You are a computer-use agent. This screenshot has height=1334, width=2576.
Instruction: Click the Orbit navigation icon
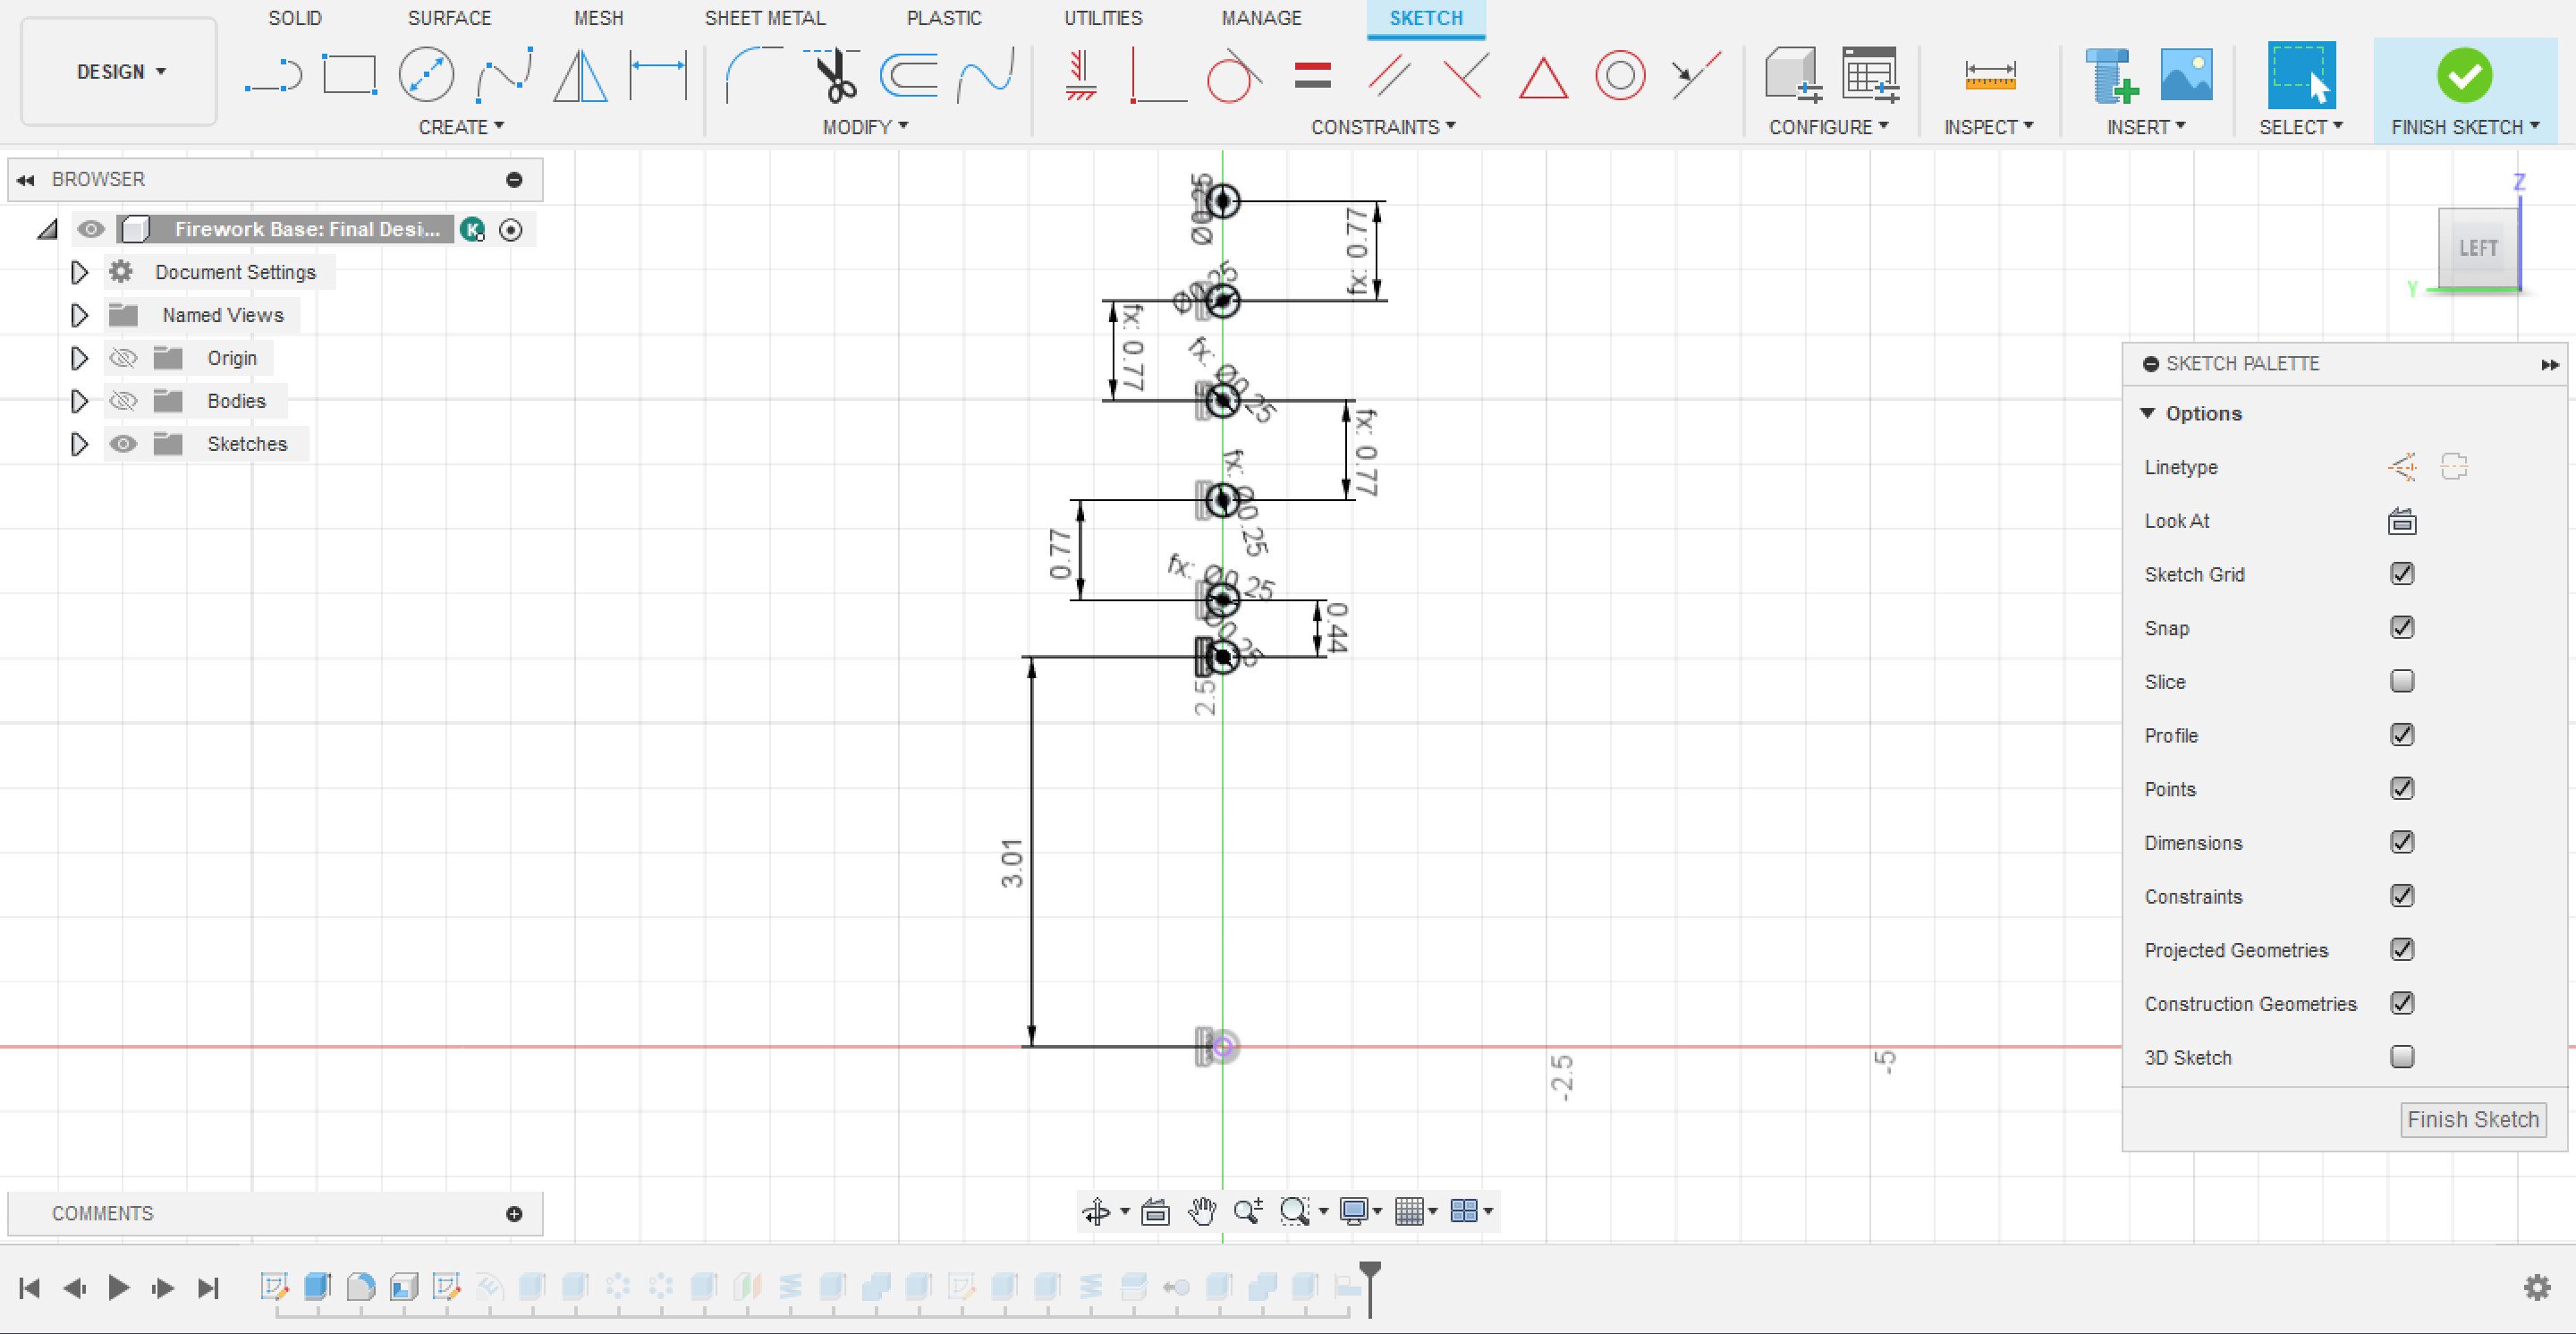pyautogui.click(x=1096, y=1211)
